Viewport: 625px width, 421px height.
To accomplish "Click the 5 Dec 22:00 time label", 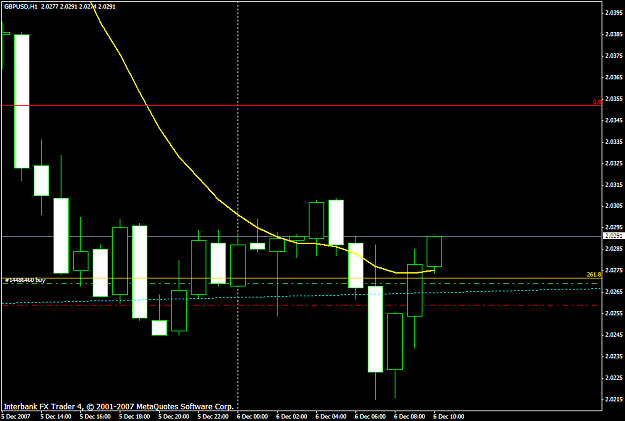I will click(x=213, y=417).
